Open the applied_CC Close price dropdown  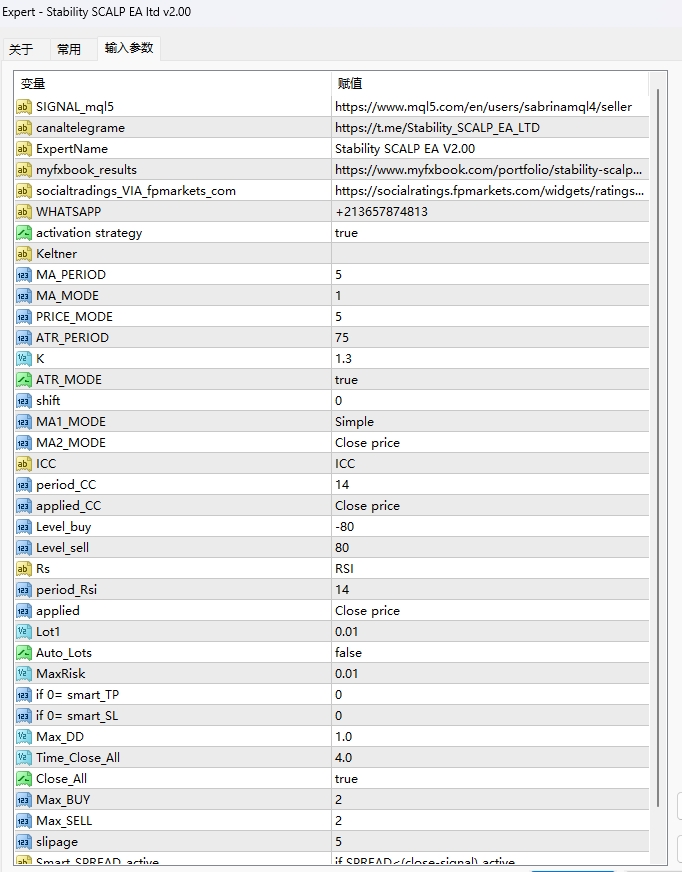488,506
